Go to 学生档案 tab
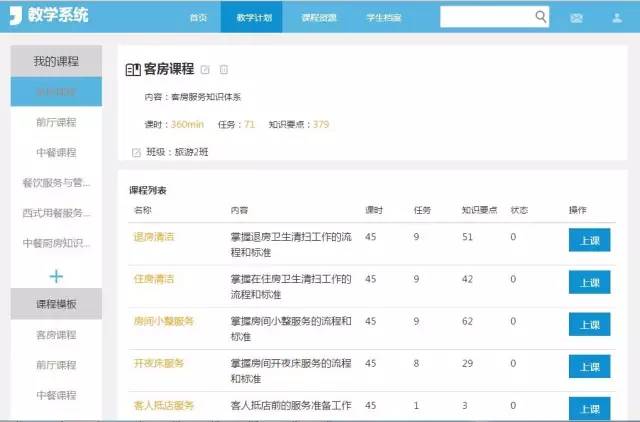Image resolution: width=640 pixels, height=422 pixels. coord(383,18)
